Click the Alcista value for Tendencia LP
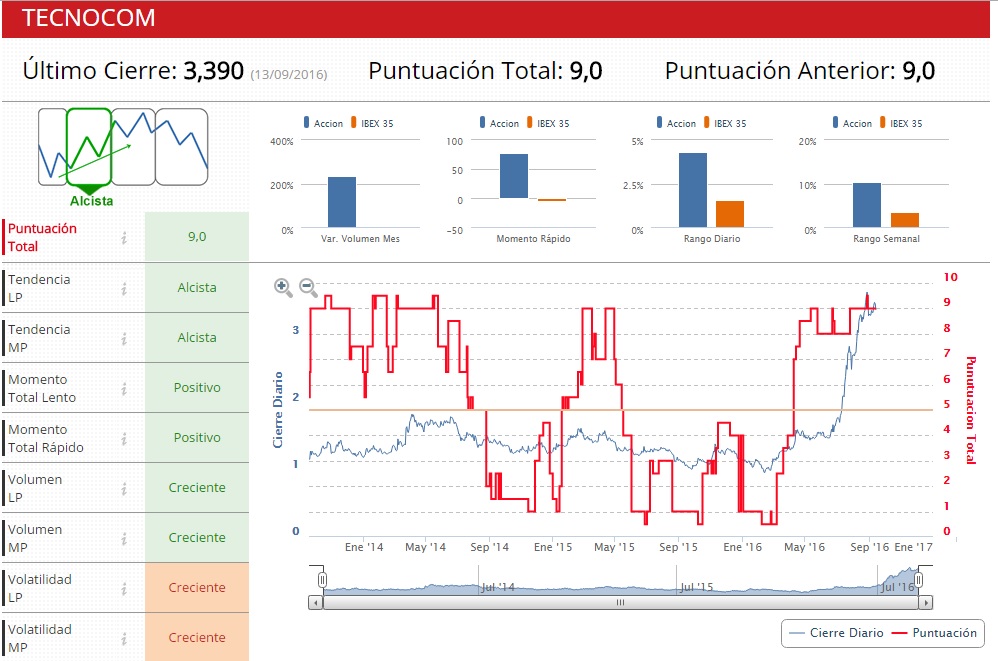 point(197,288)
